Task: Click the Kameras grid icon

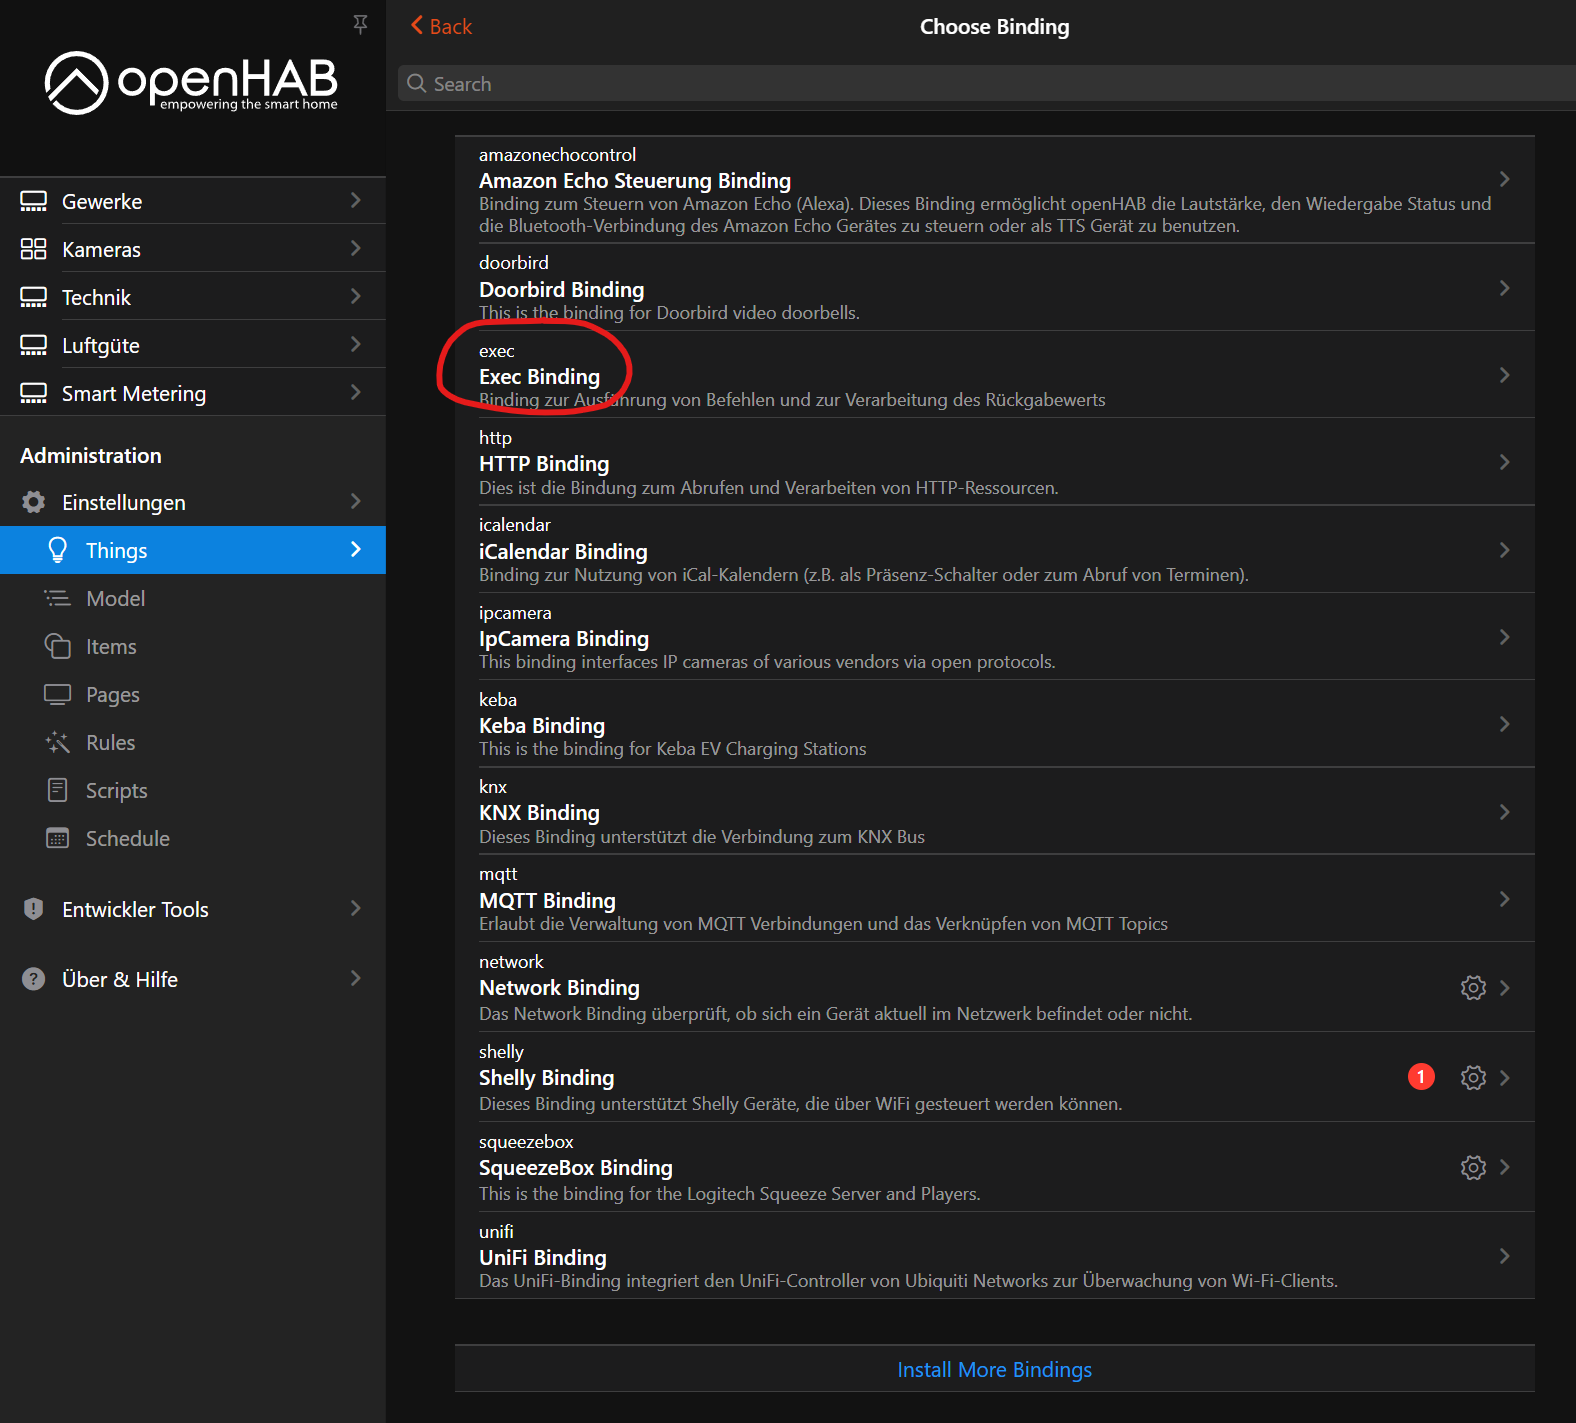Action: [x=34, y=249]
